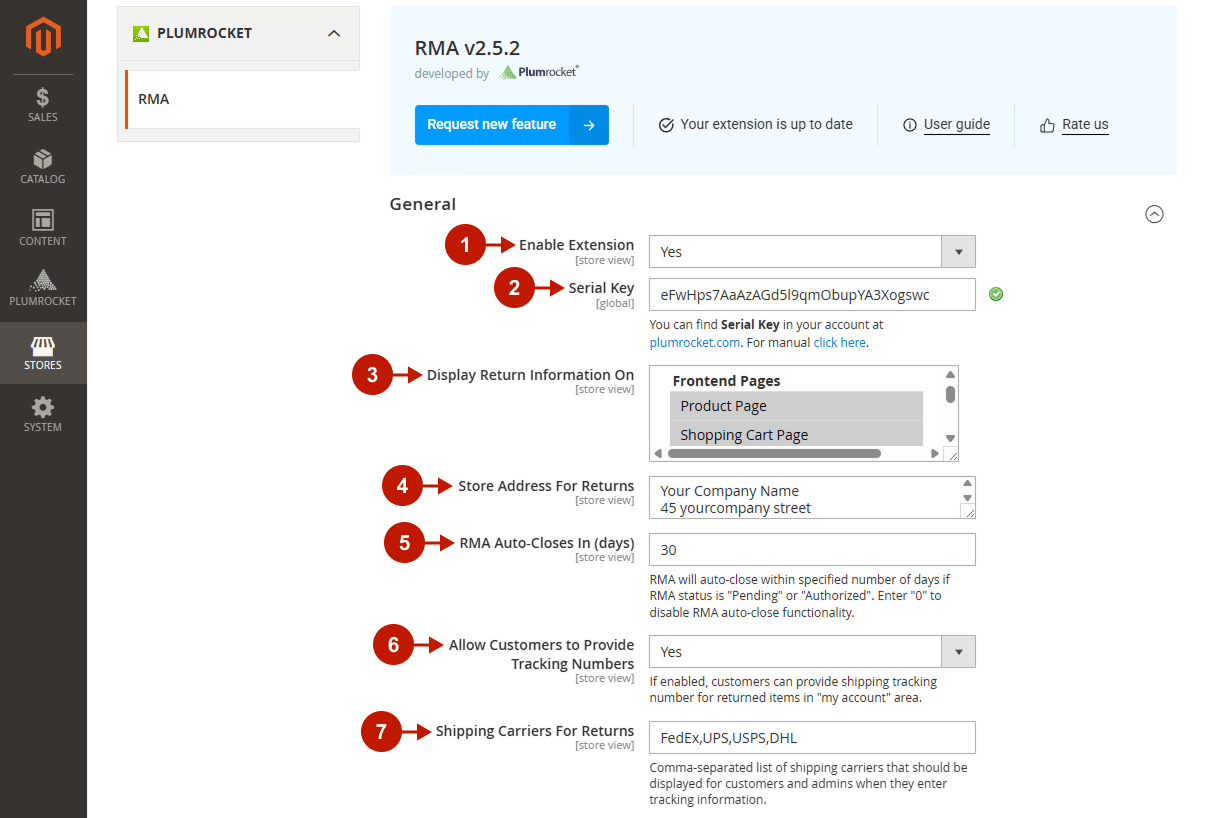The image size is (1206, 818).
Task: Click the Serial Key input field
Action: point(812,295)
